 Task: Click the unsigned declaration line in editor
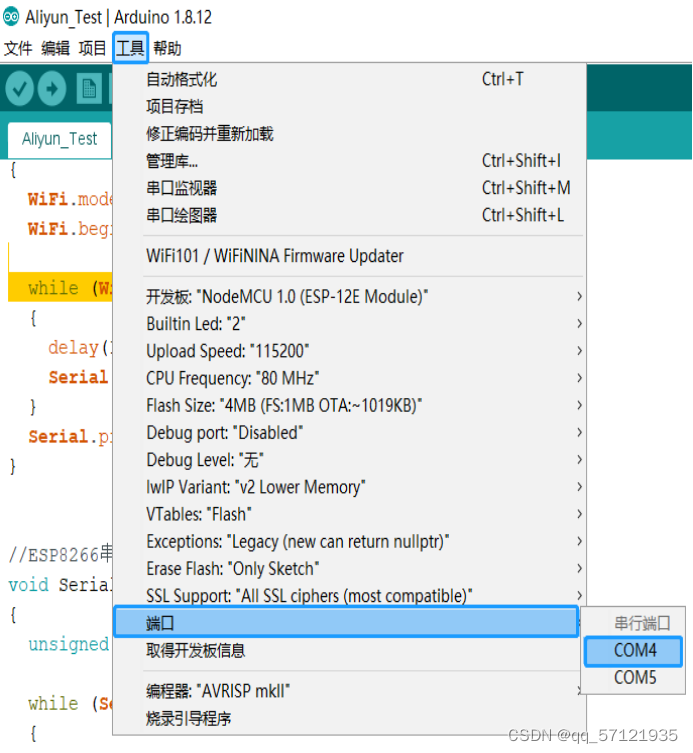pyautogui.click(x=69, y=644)
